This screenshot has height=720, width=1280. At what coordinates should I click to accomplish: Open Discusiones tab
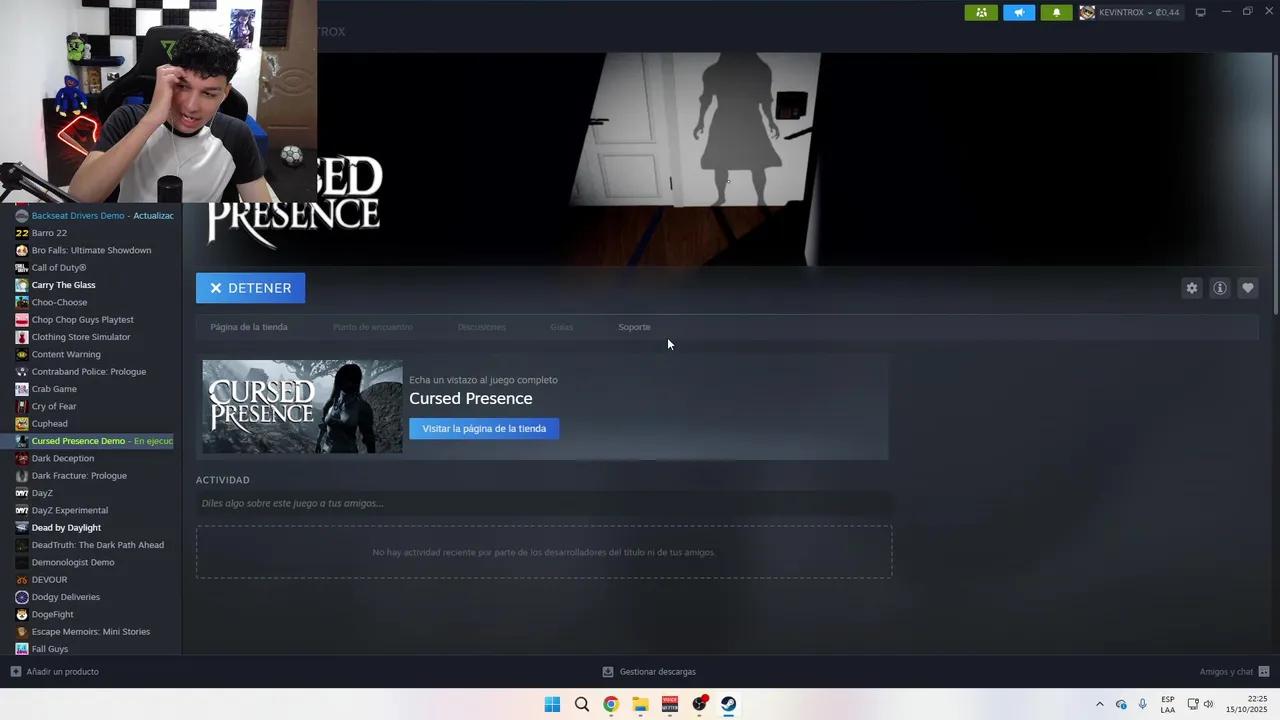coord(481,327)
